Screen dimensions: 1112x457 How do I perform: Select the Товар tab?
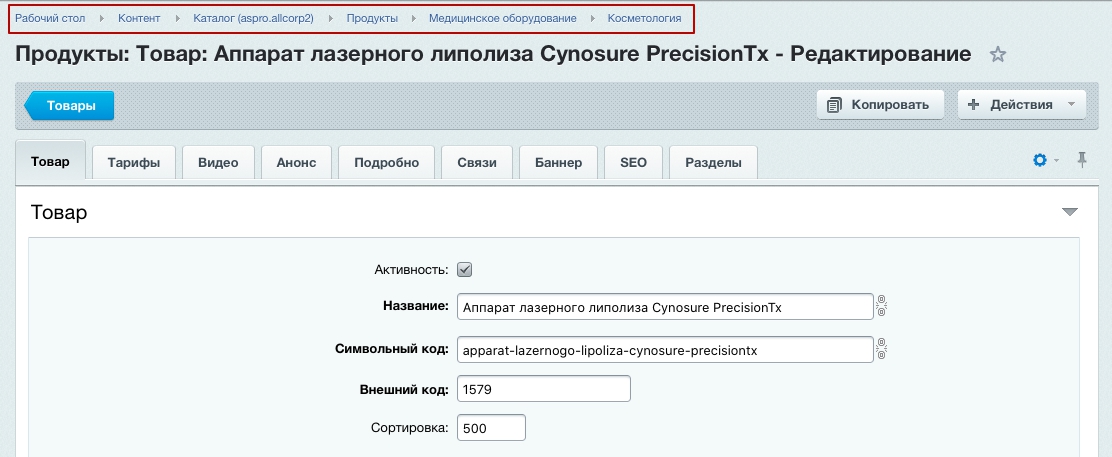(50, 161)
